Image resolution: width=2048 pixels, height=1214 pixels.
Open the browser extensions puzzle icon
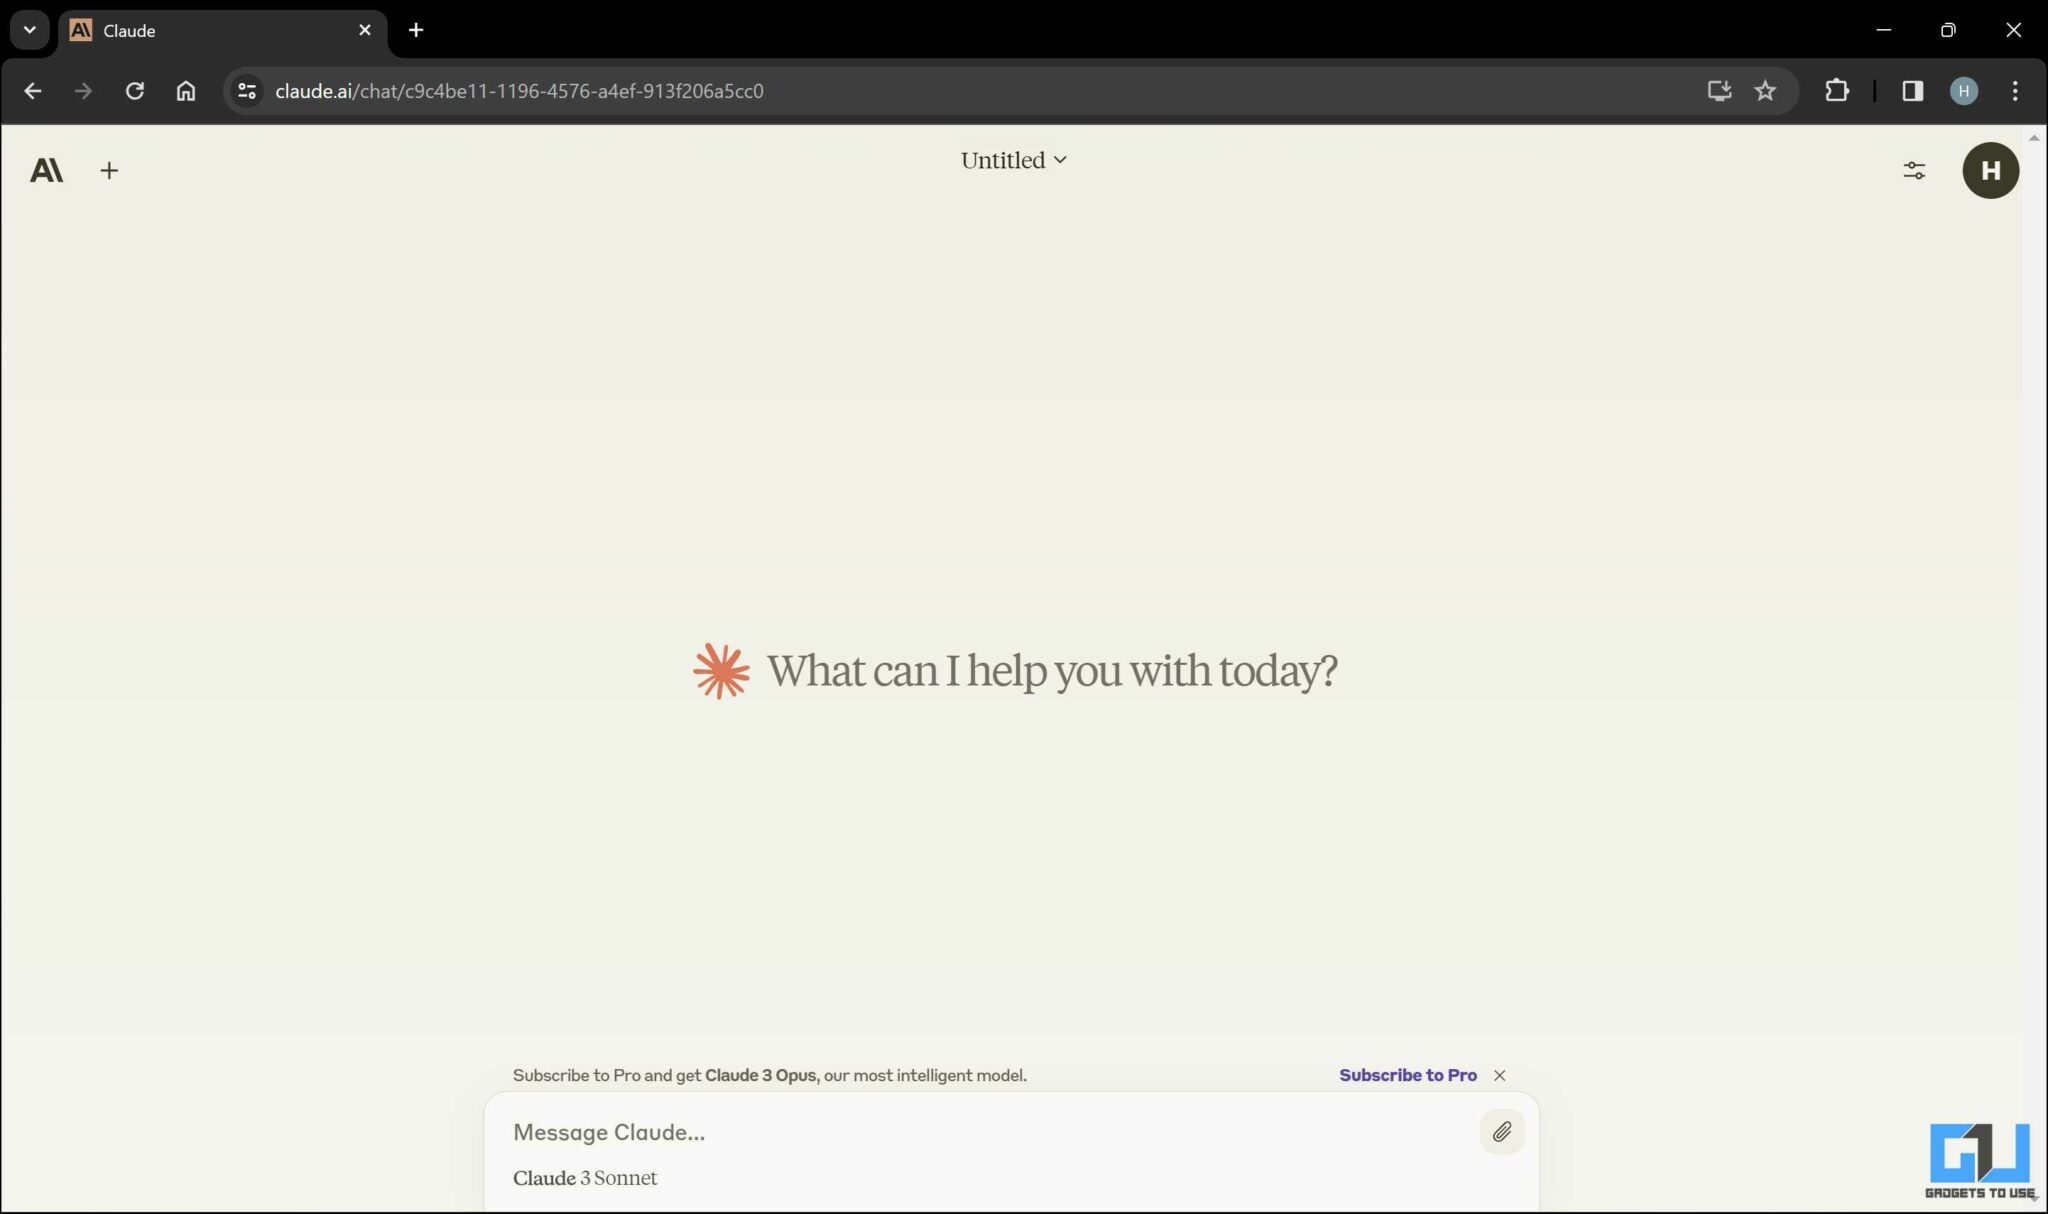pos(1836,91)
